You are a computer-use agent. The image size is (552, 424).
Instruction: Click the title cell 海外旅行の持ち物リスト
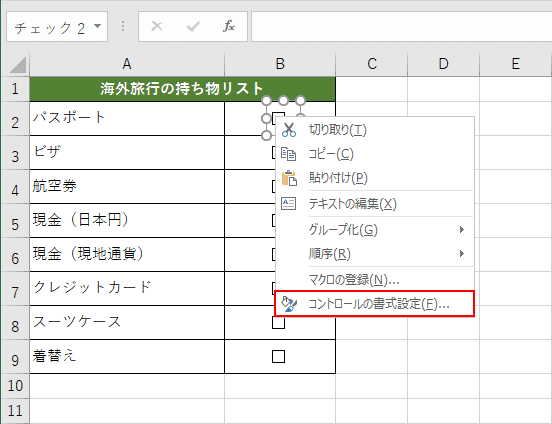pyautogui.click(x=182, y=89)
